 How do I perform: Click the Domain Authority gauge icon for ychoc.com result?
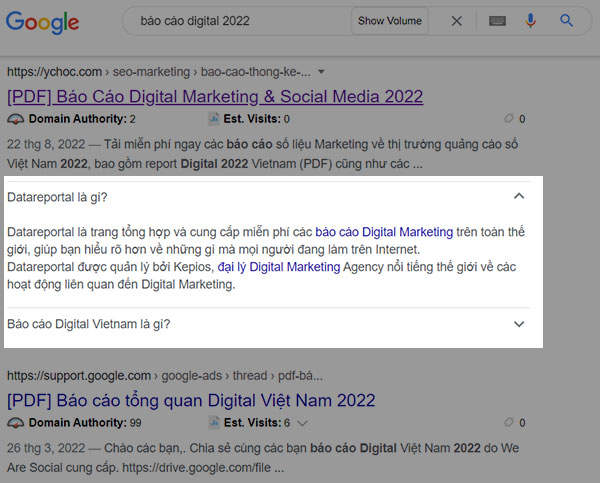[15, 119]
